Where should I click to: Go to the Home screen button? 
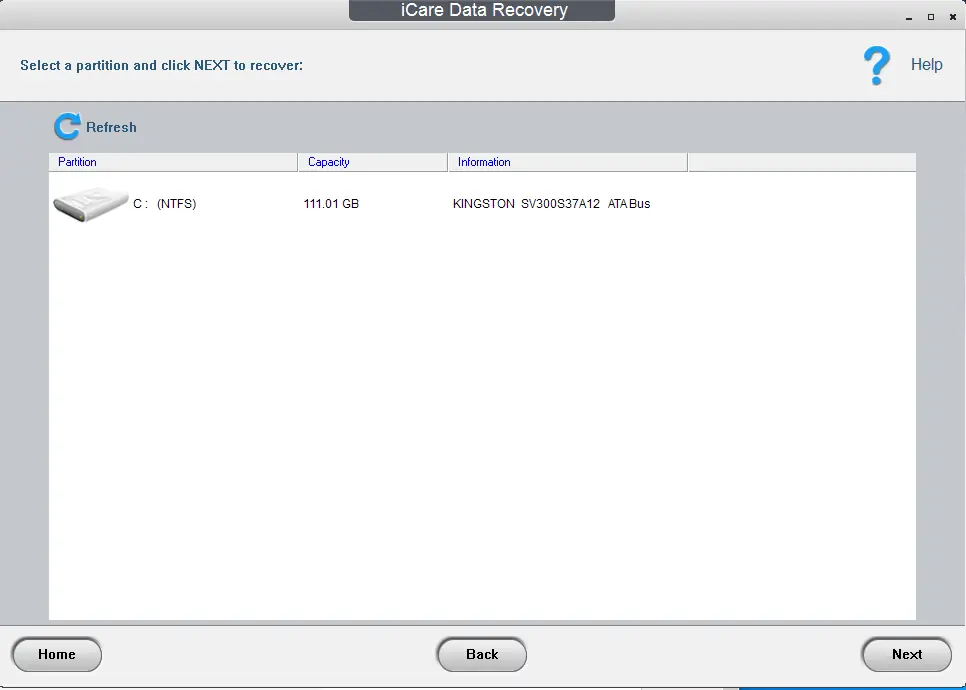(x=57, y=654)
